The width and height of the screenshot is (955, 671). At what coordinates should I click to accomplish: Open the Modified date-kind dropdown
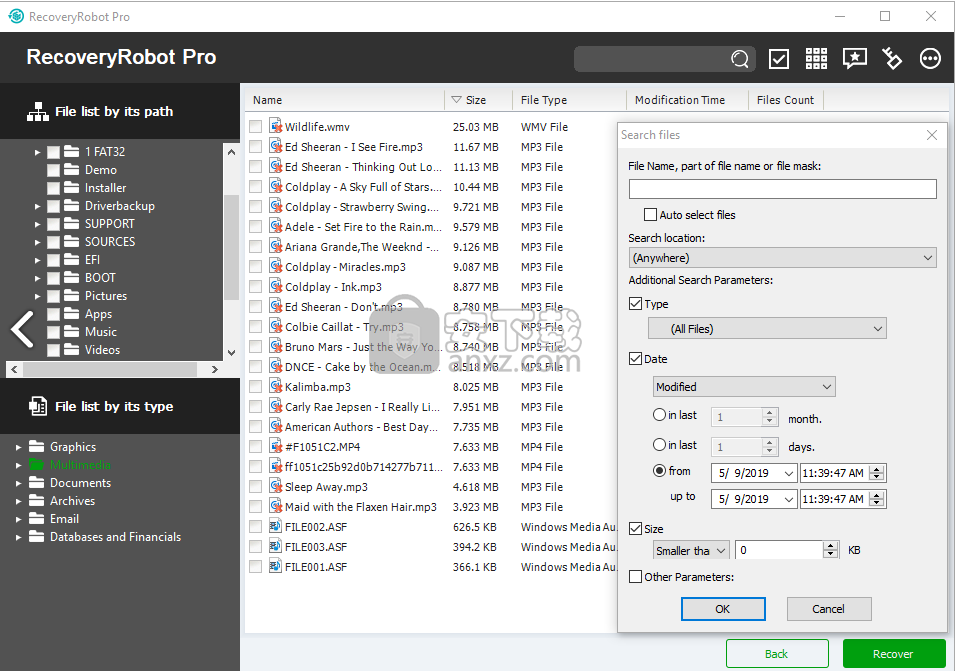tap(744, 387)
